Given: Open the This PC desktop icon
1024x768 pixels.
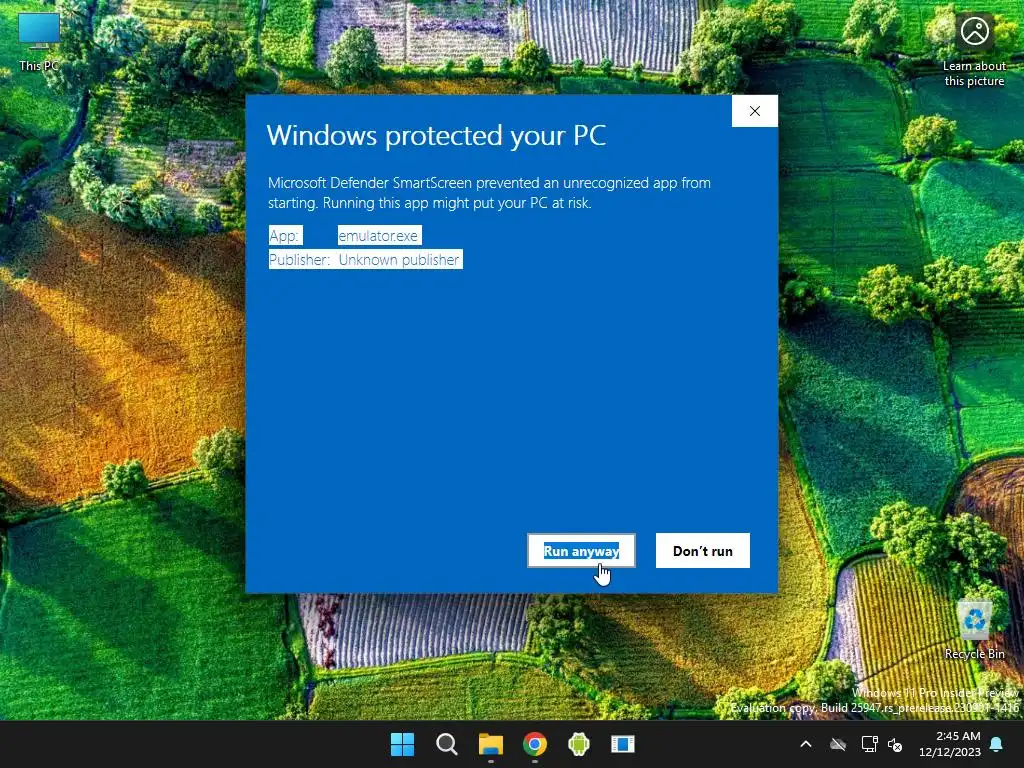Looking at the screenshot, I should (x=39, y=41).
